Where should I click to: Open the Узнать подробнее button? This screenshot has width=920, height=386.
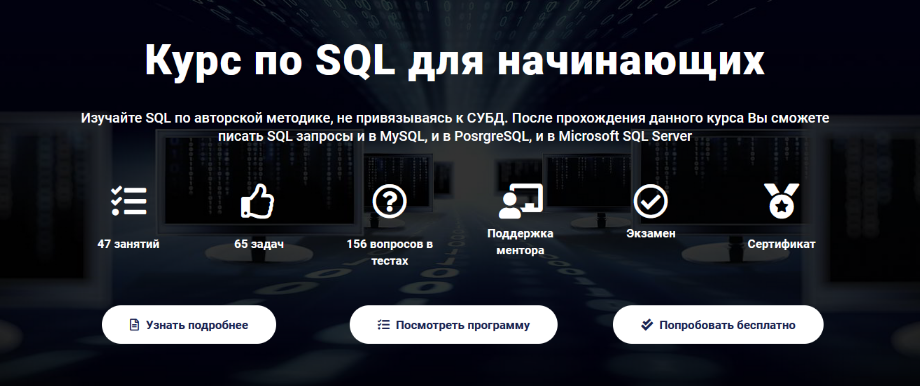[189, 324]
